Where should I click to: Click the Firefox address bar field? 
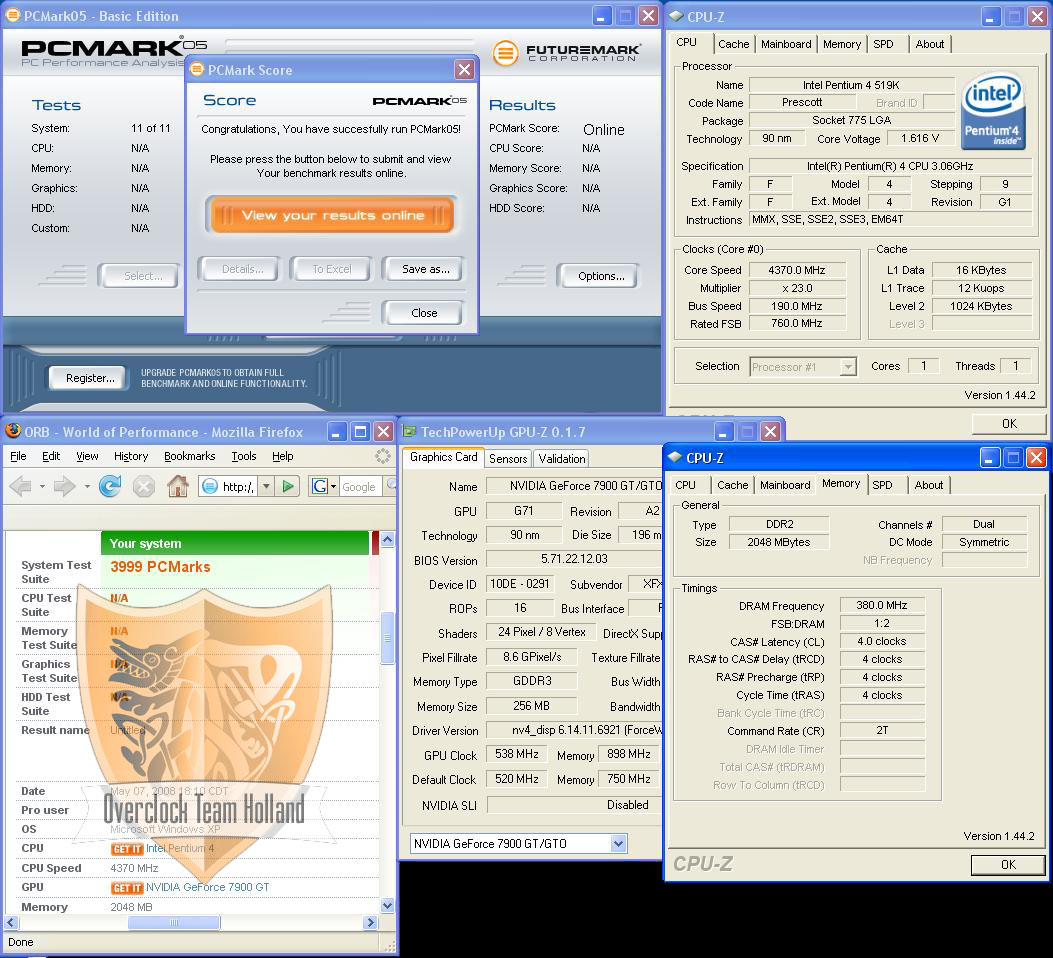(x=229, y=486)
